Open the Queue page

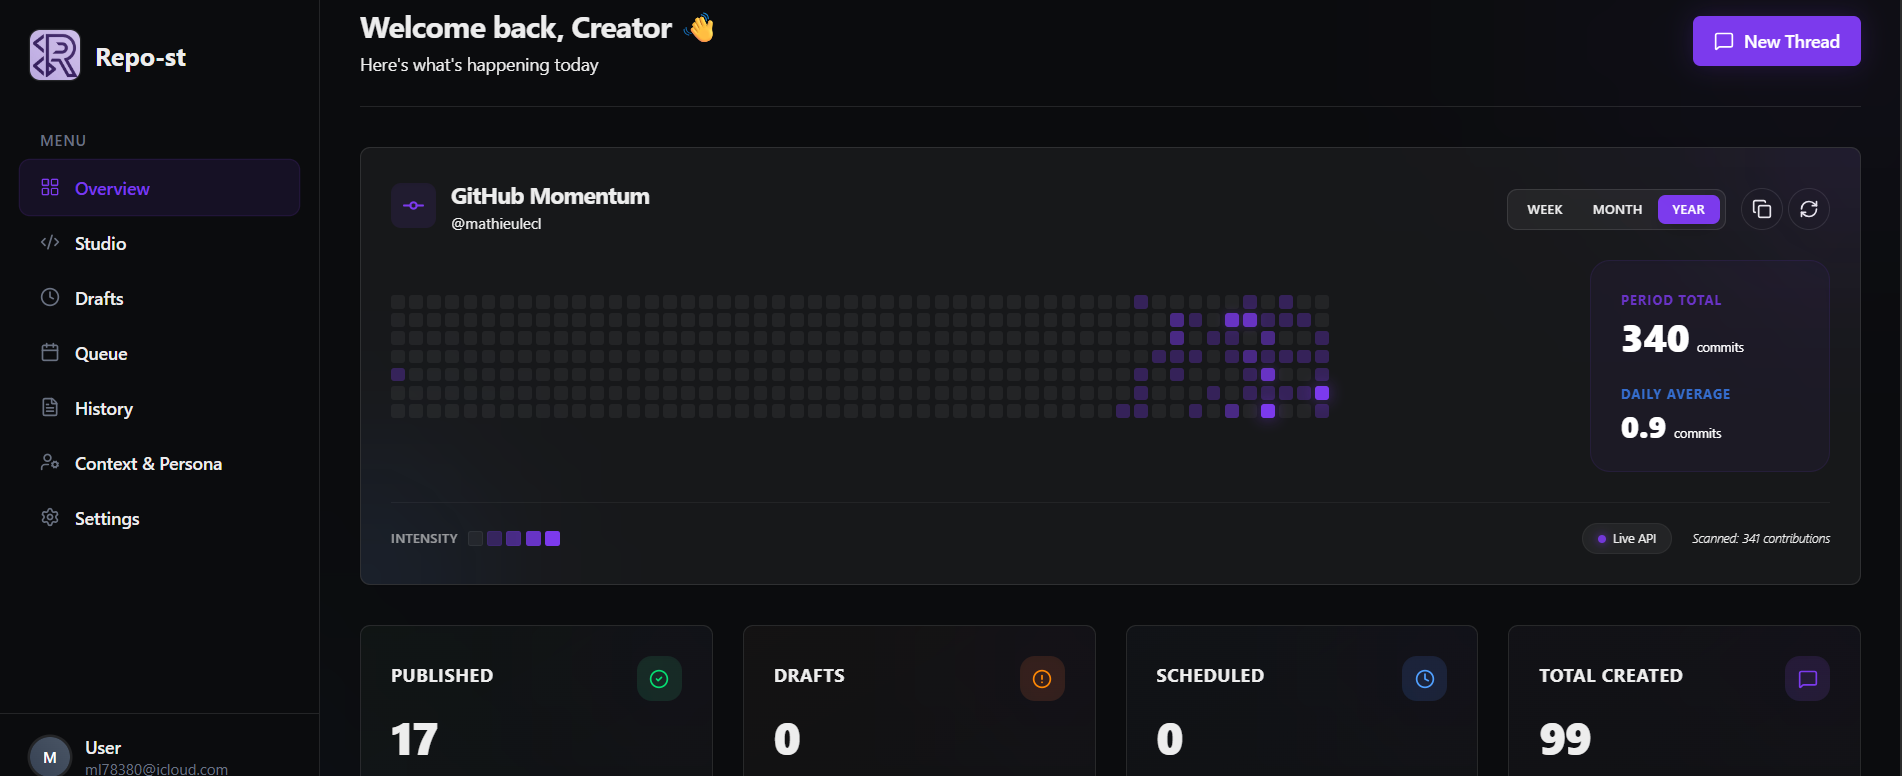coord(101,354)
